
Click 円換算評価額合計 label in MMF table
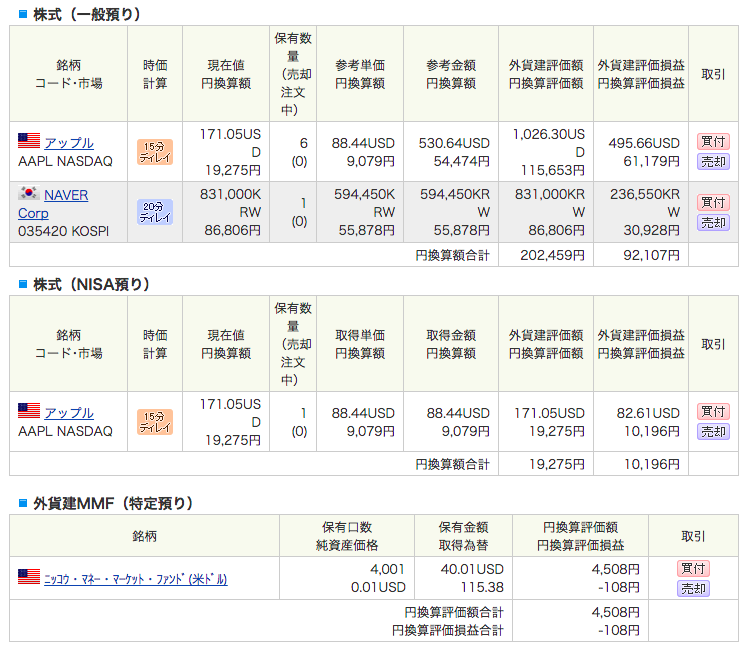click(x=453, y=612)
